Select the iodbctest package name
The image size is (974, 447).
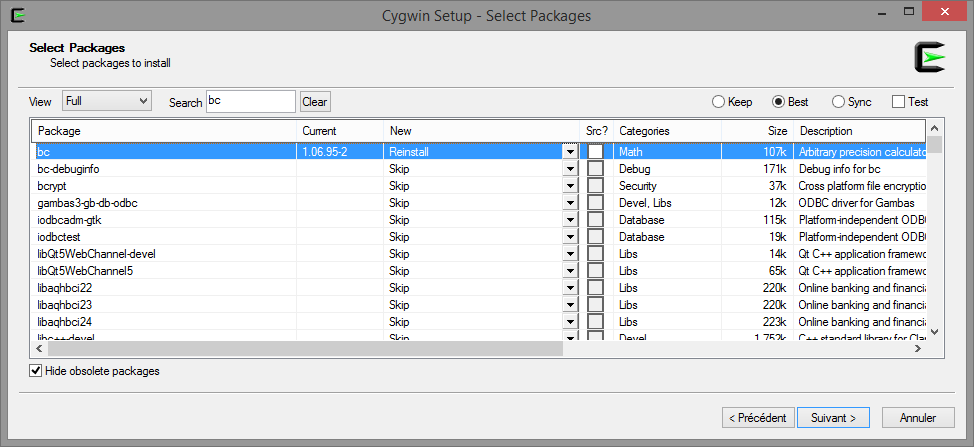coord(59,237)
